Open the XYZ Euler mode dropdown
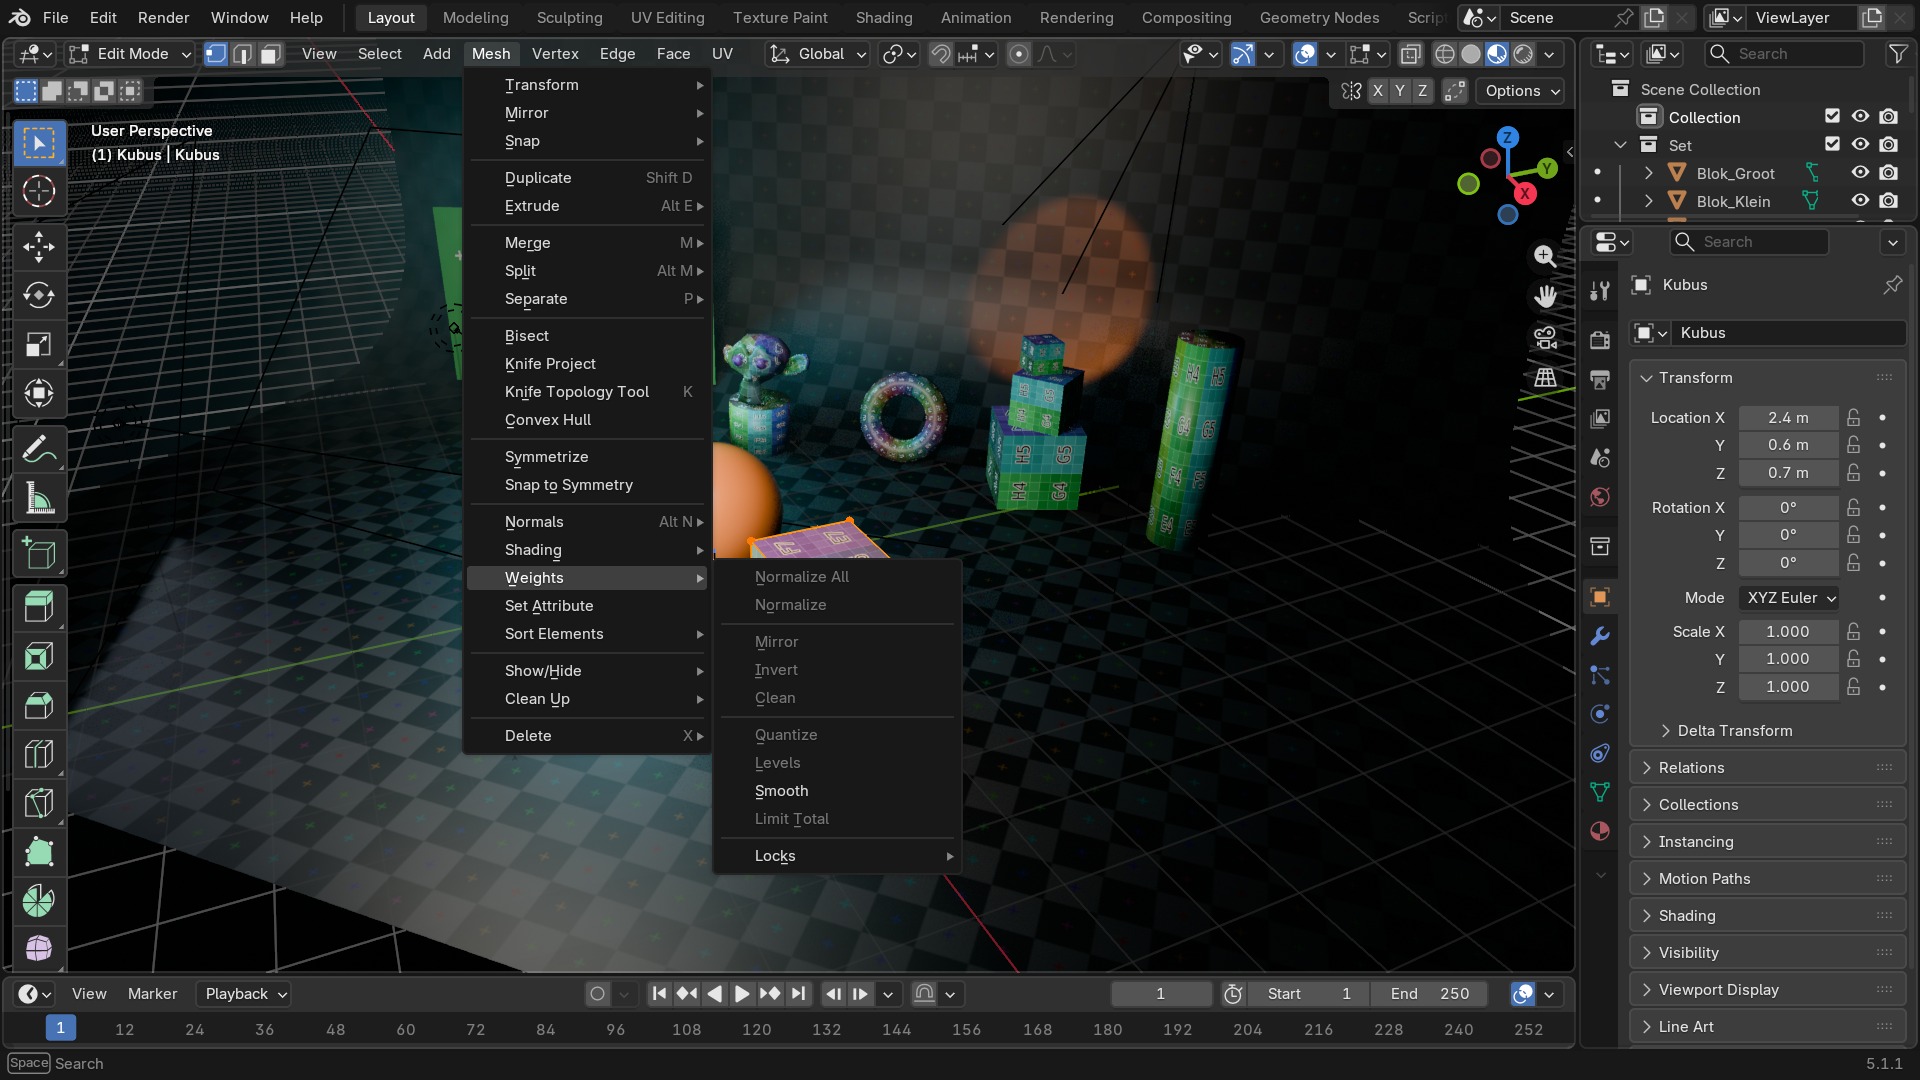This screenshot has height=1080, width=1920. tap(1790, 598)
